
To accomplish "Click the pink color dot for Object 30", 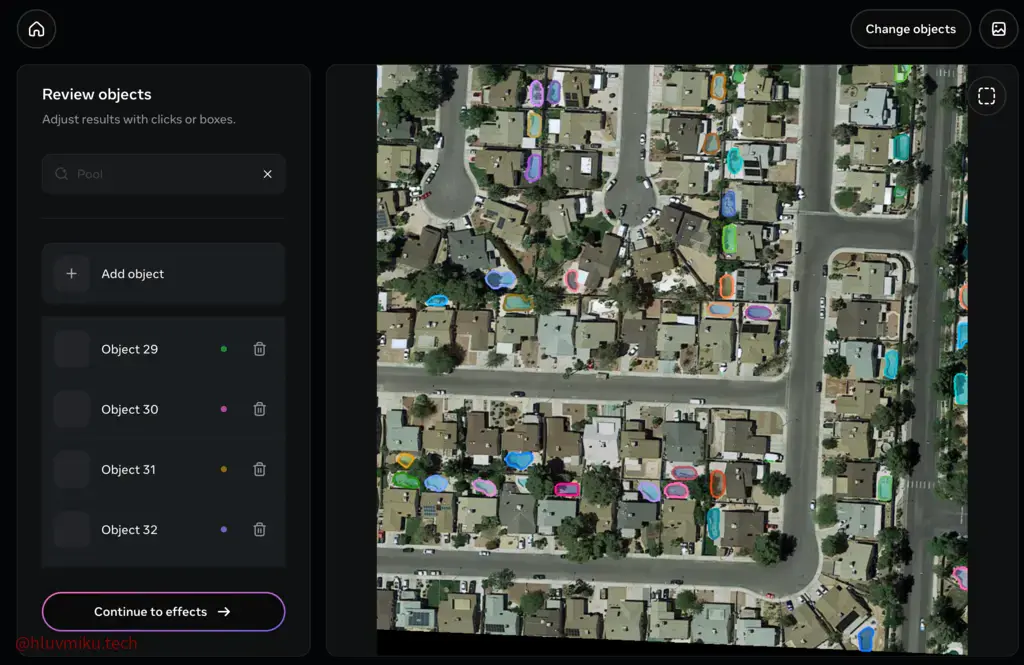I will [x=223, y=409].
